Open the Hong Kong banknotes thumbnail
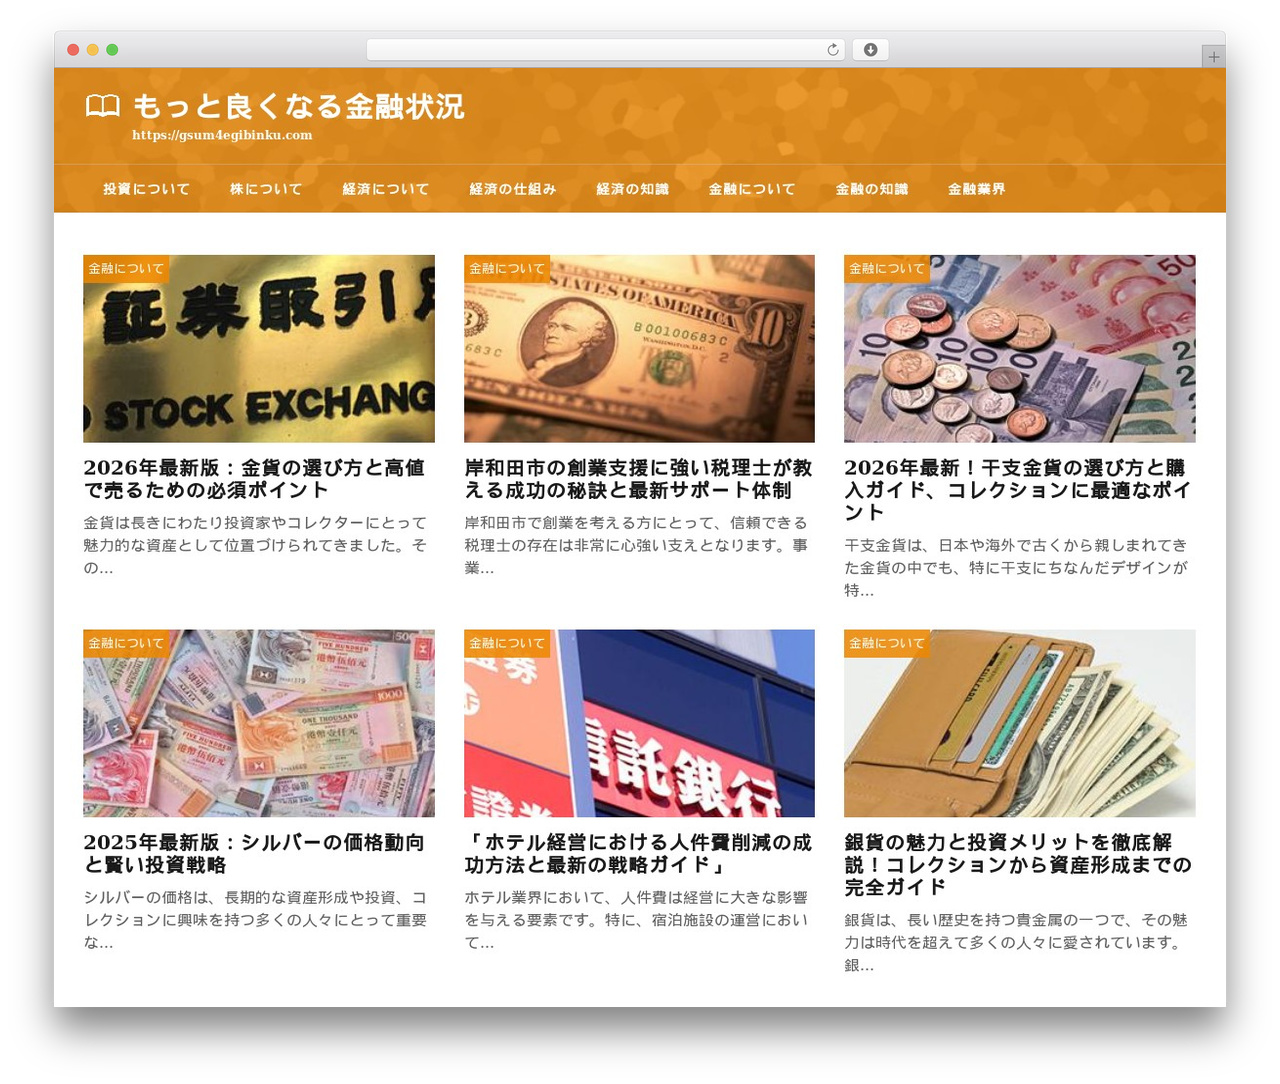Screen dimensions: 1280x1084 tap(259, 723)
